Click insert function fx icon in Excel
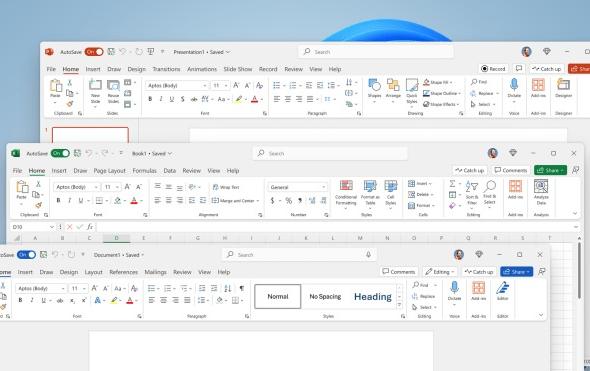 click(90, 227)
